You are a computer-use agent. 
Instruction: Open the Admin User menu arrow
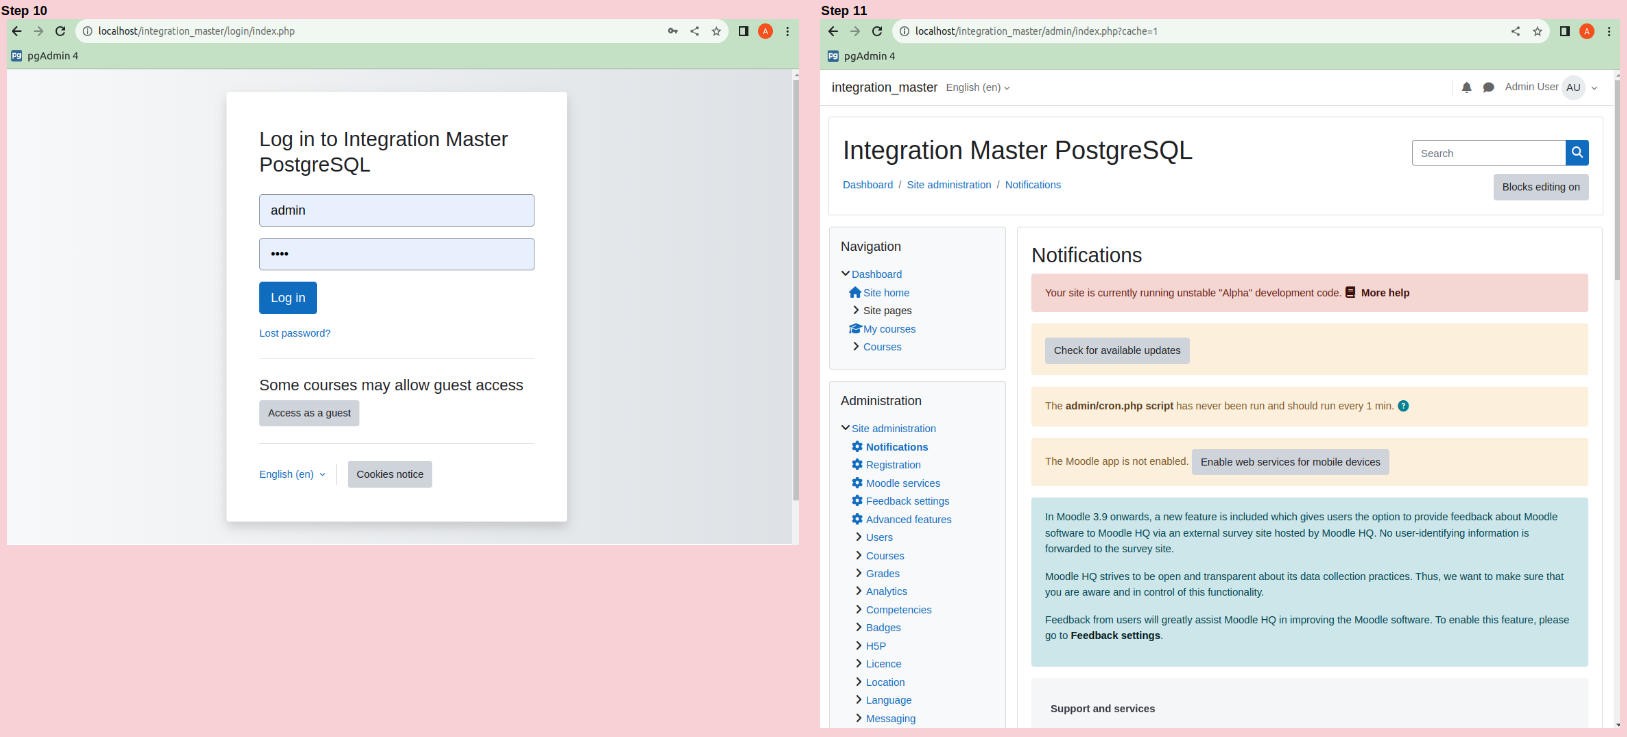click(1594, 88)
